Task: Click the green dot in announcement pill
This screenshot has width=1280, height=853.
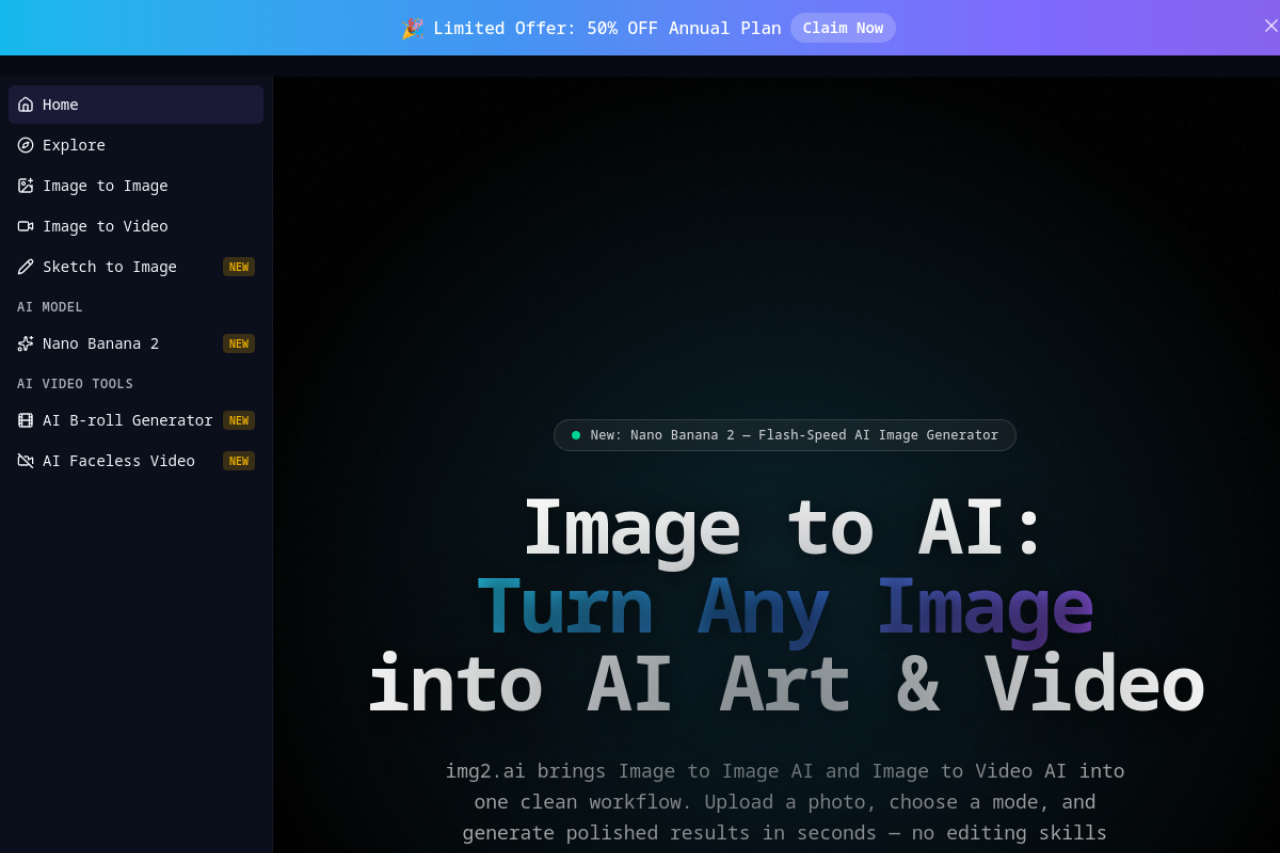Action: coord(576,435)
